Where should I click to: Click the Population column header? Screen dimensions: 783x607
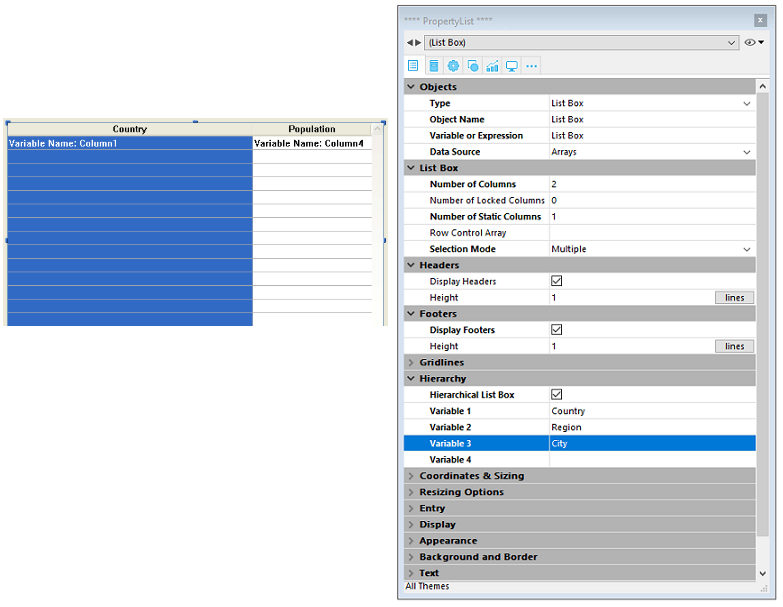(312, 129)
